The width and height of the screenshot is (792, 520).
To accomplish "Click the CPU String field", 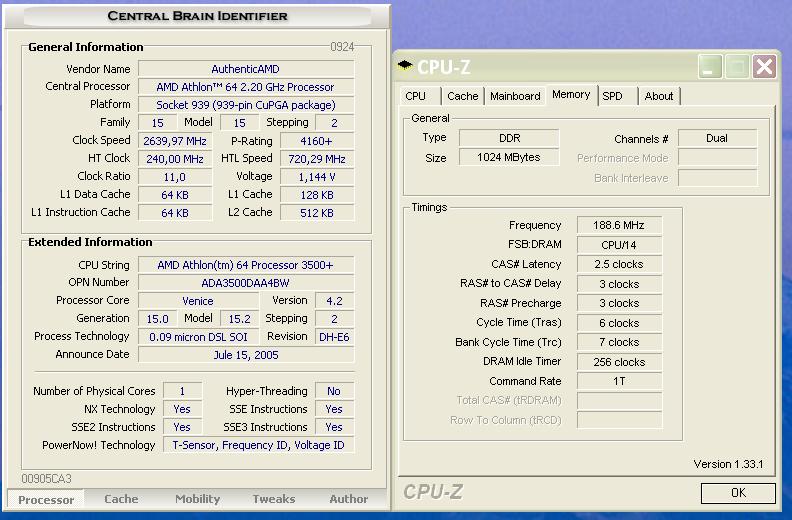I will coord(246,265).
